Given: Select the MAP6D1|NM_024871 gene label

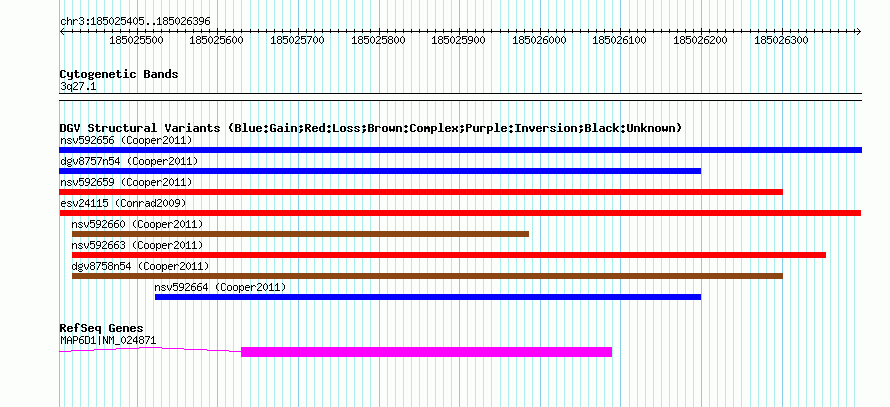Looking at the screenshot, I should [108, 341].
